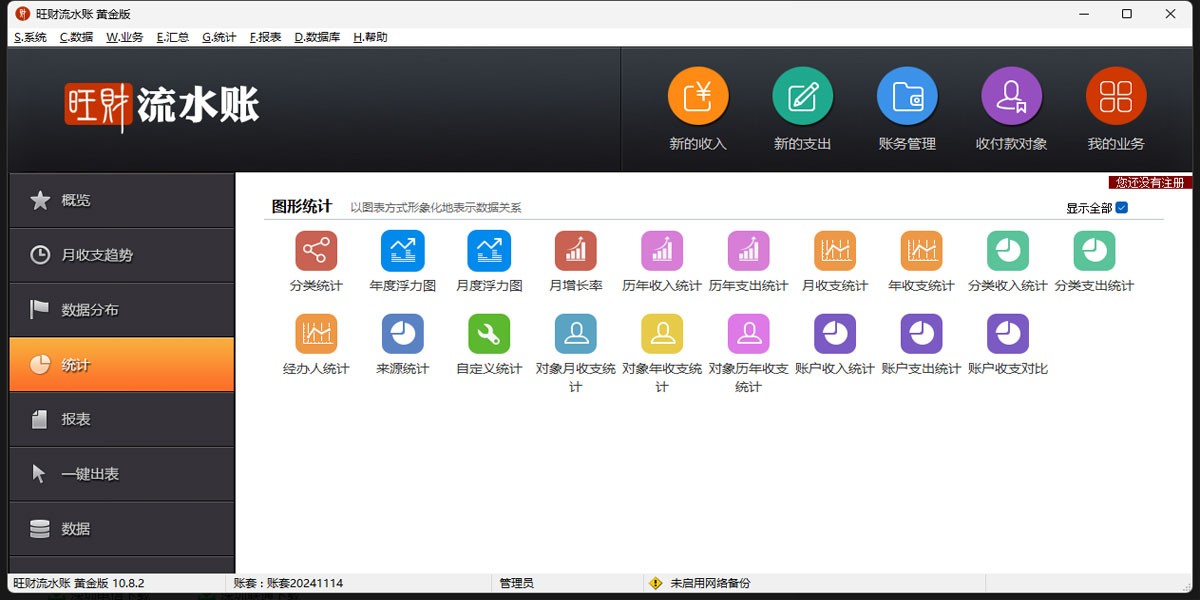The image size is (1200, 600).
Task: Open the S.系统 menu
Action: click(30, 37)
